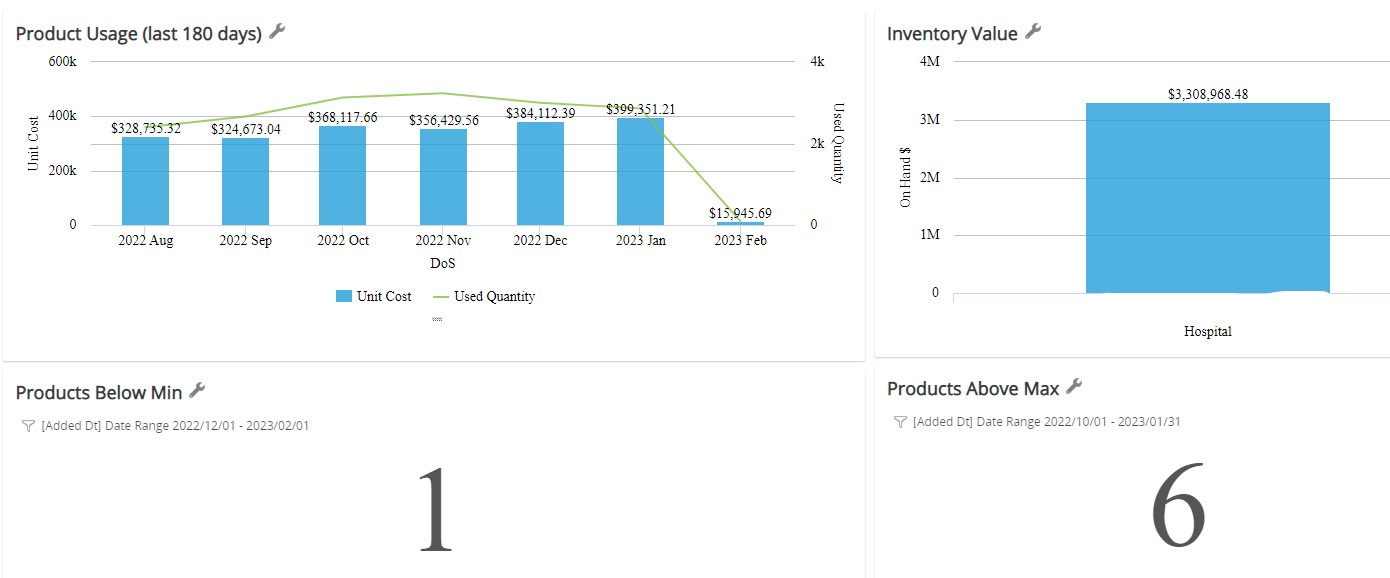Open the Products Above Max count 6

[x=1178, y=505]
